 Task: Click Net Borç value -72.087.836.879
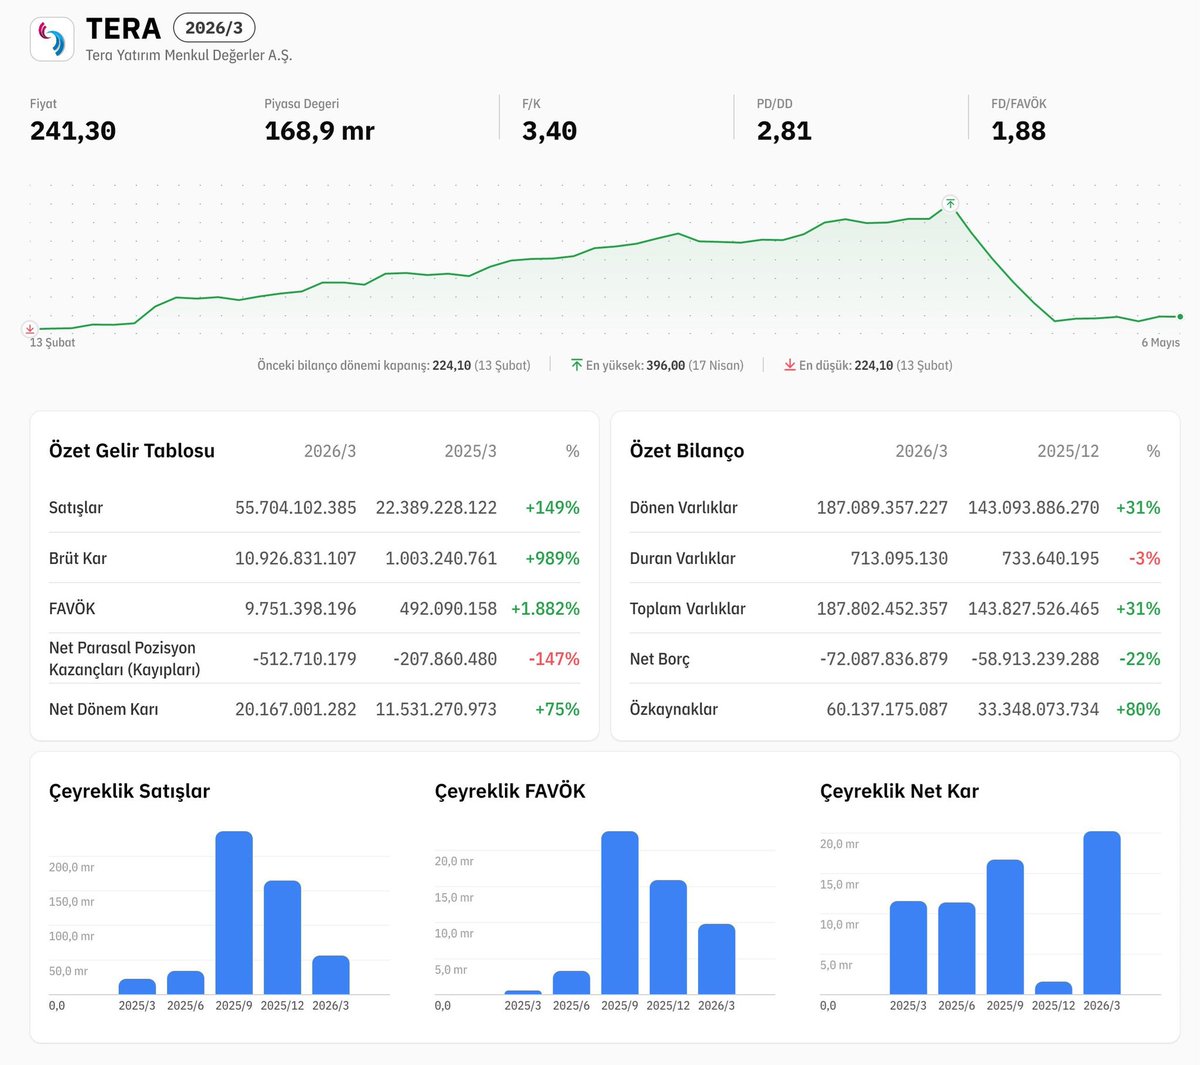884,659
